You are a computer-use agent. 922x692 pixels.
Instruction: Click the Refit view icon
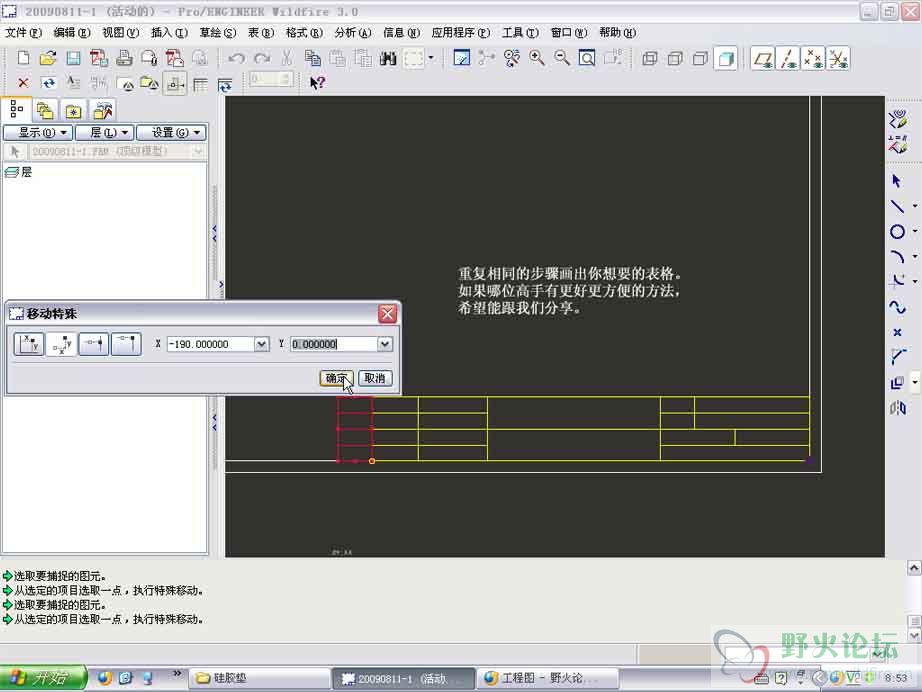[587, 58]
